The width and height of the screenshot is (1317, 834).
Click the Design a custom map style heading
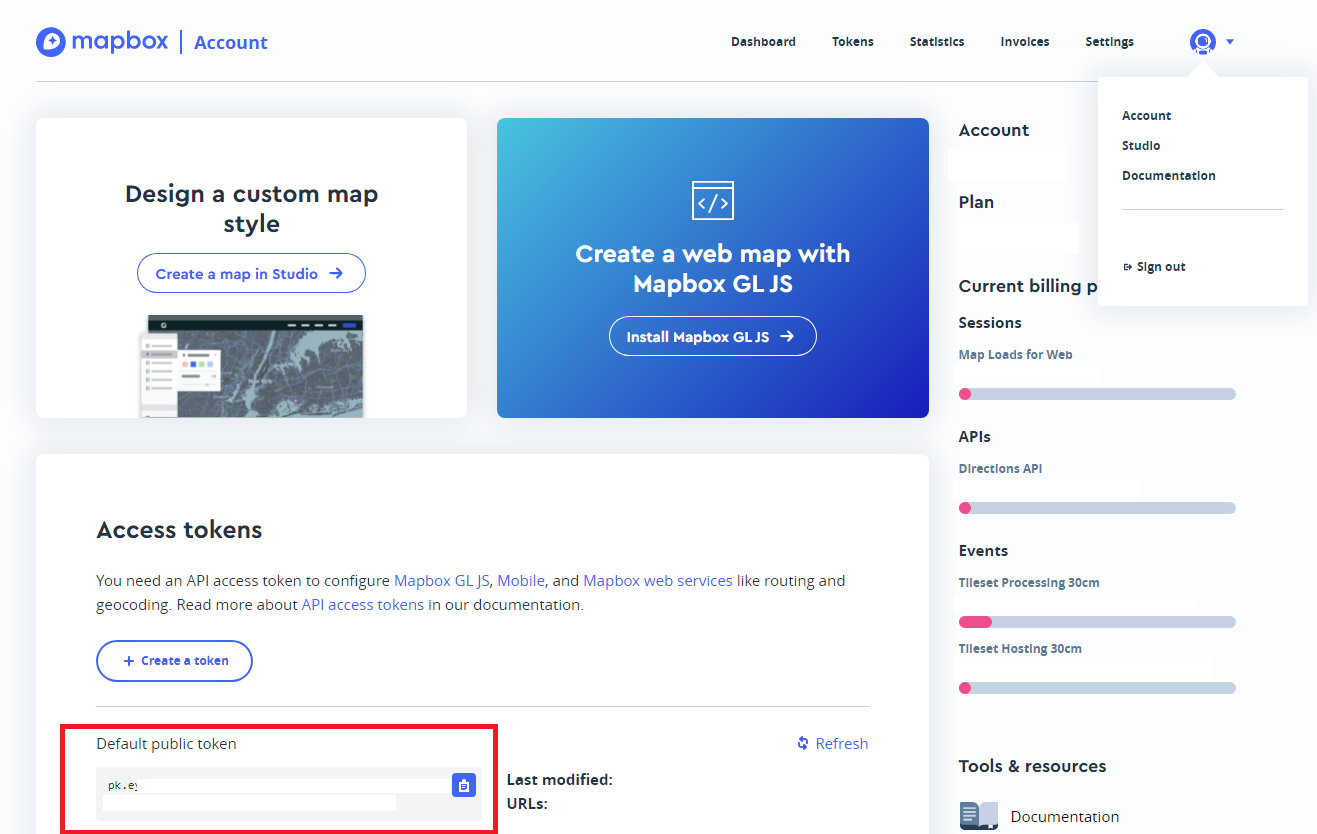click(251, 208)
